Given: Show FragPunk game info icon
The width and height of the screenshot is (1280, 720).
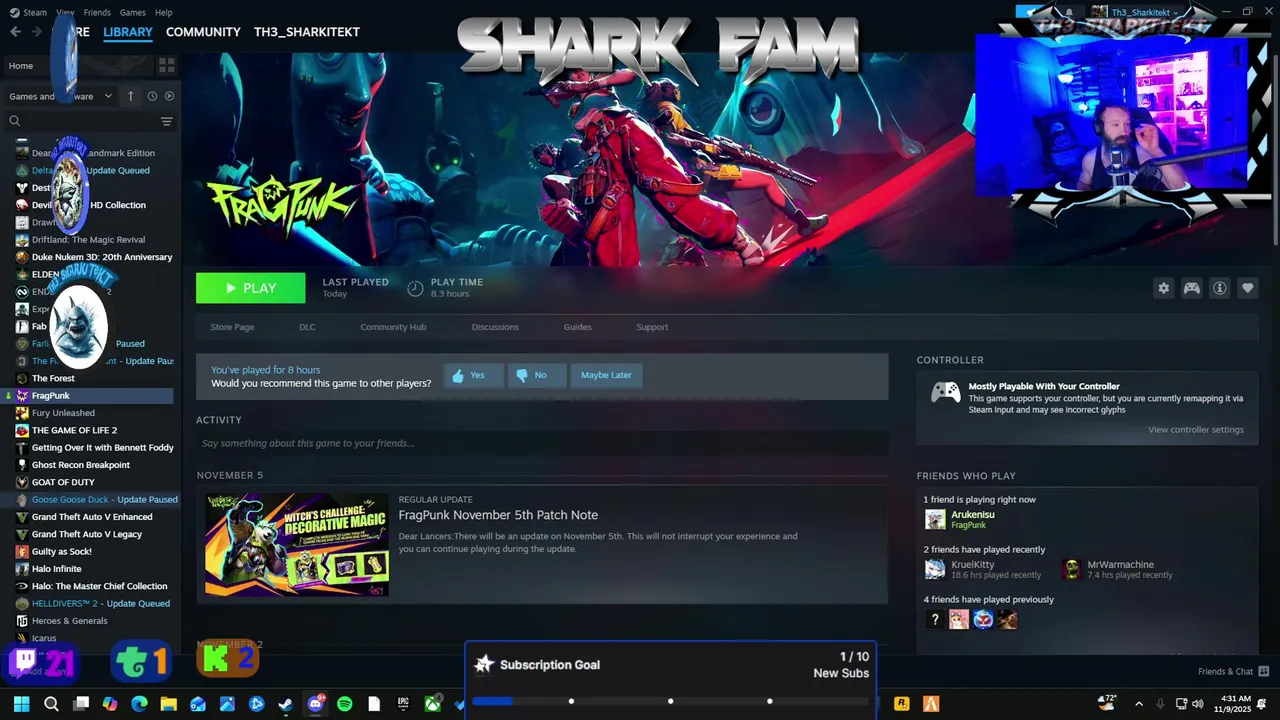Looking at the screenshot, I should pos(1220,288).
